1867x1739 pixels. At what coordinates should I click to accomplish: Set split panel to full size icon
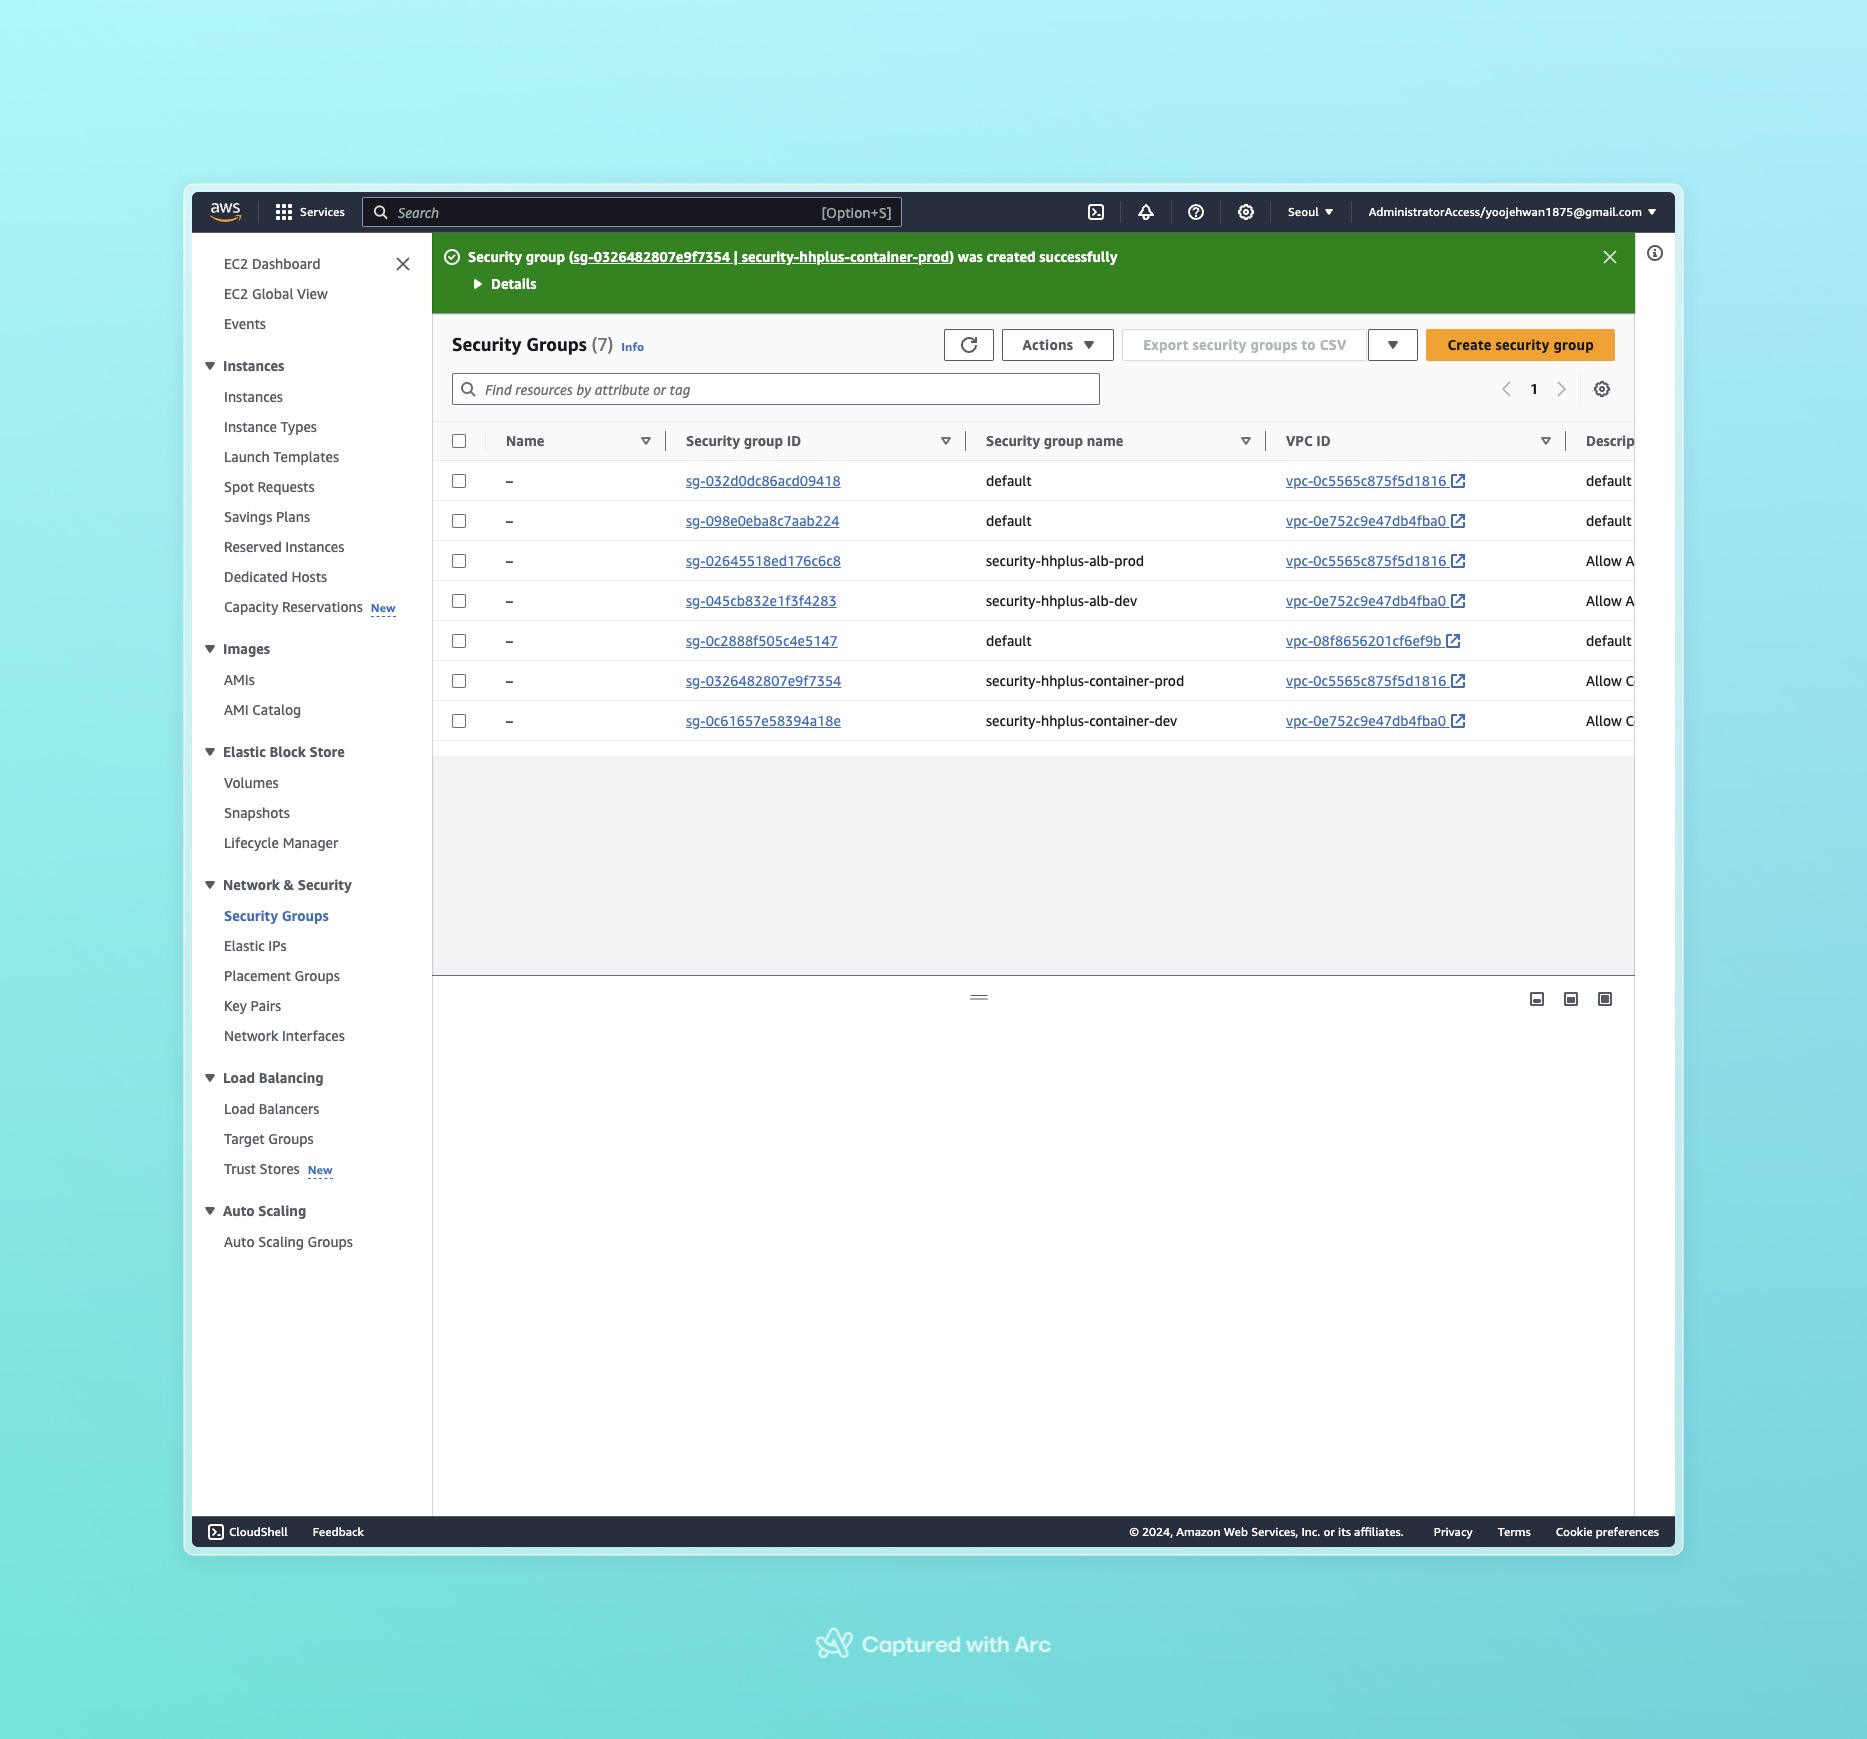(x=1605, y=999)
